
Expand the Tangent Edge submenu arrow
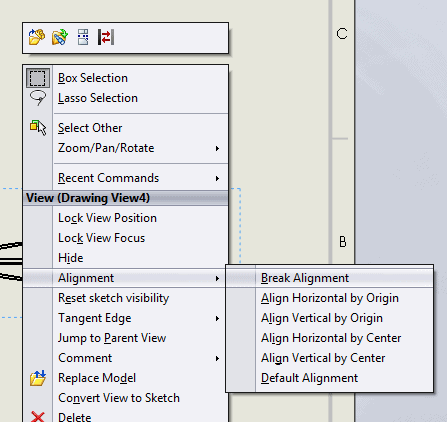click(x=217, y=318)
